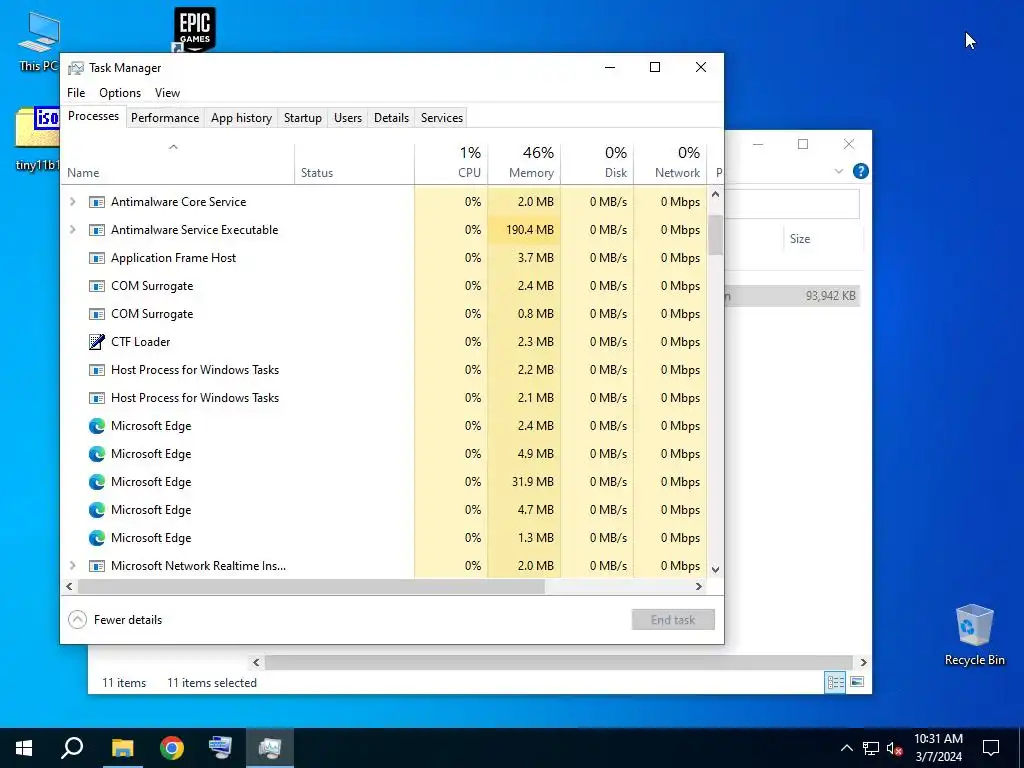
Task: Select the CTF Loader process icon
Action: pyautogui.click(x=97, y=342)
